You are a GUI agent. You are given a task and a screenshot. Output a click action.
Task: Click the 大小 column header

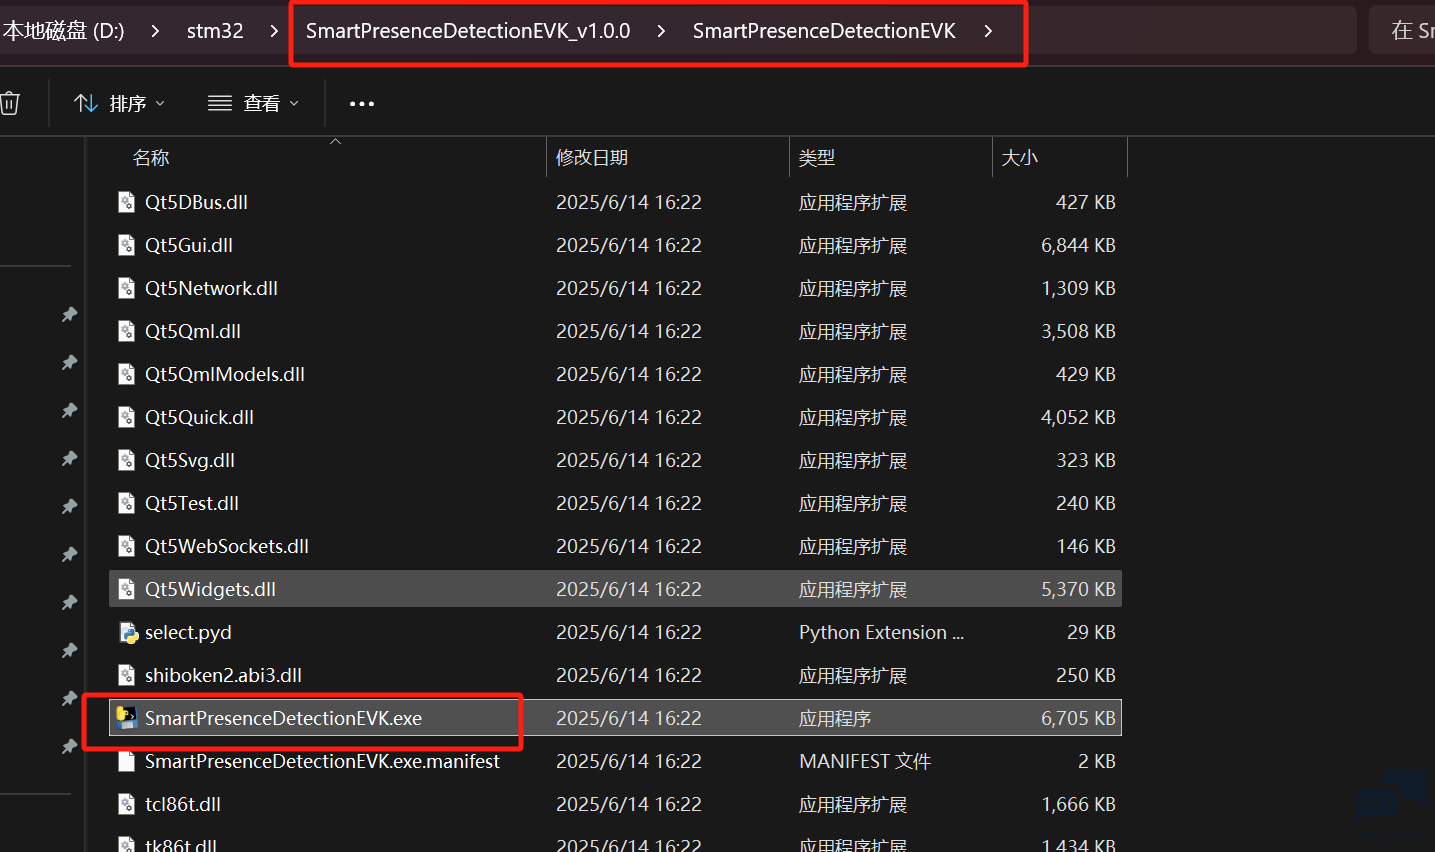coord(1020,158)
